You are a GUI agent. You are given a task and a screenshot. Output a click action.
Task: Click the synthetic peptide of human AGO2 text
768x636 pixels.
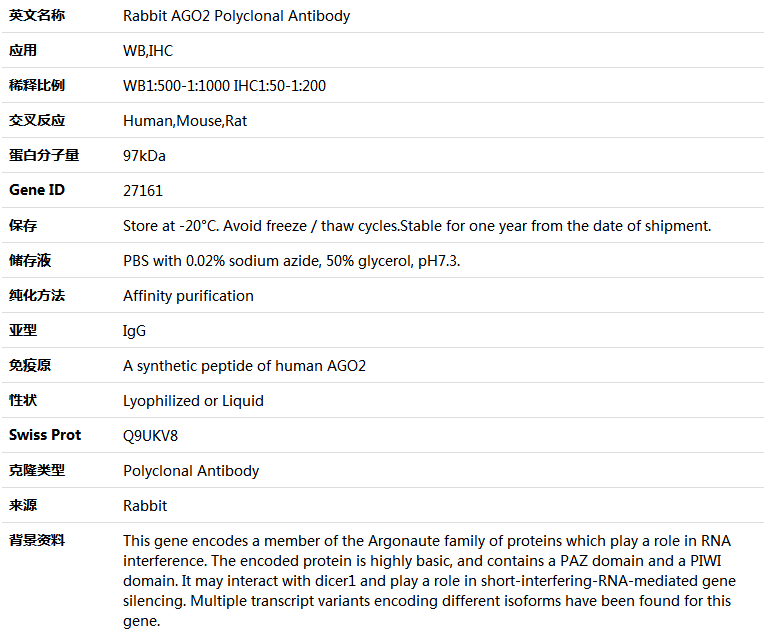tap(244, 366)
